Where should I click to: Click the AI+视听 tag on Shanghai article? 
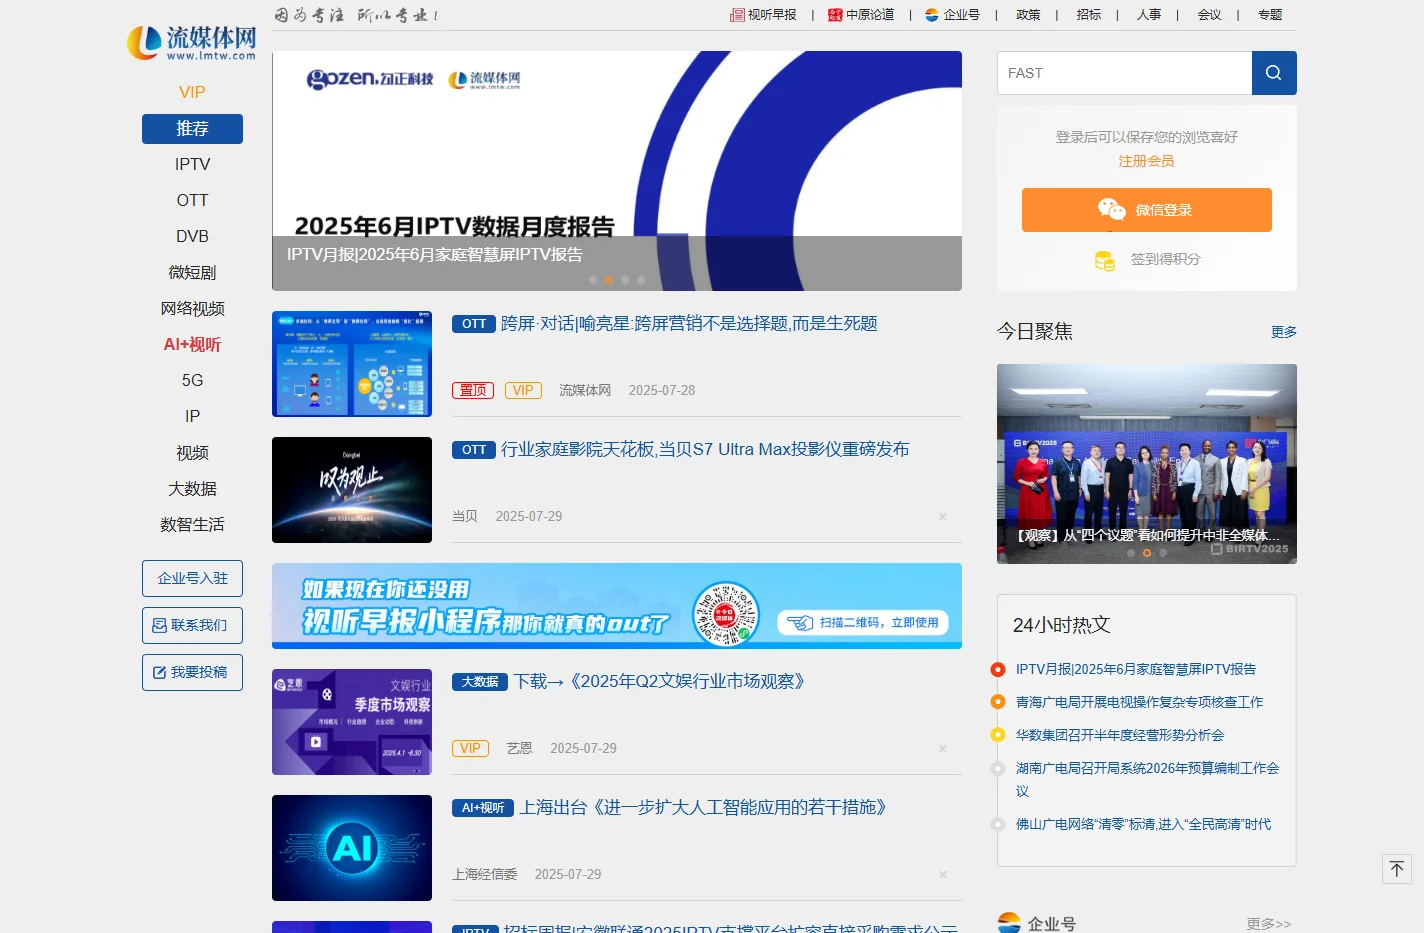pyautogui.click(x=483, y=808)
